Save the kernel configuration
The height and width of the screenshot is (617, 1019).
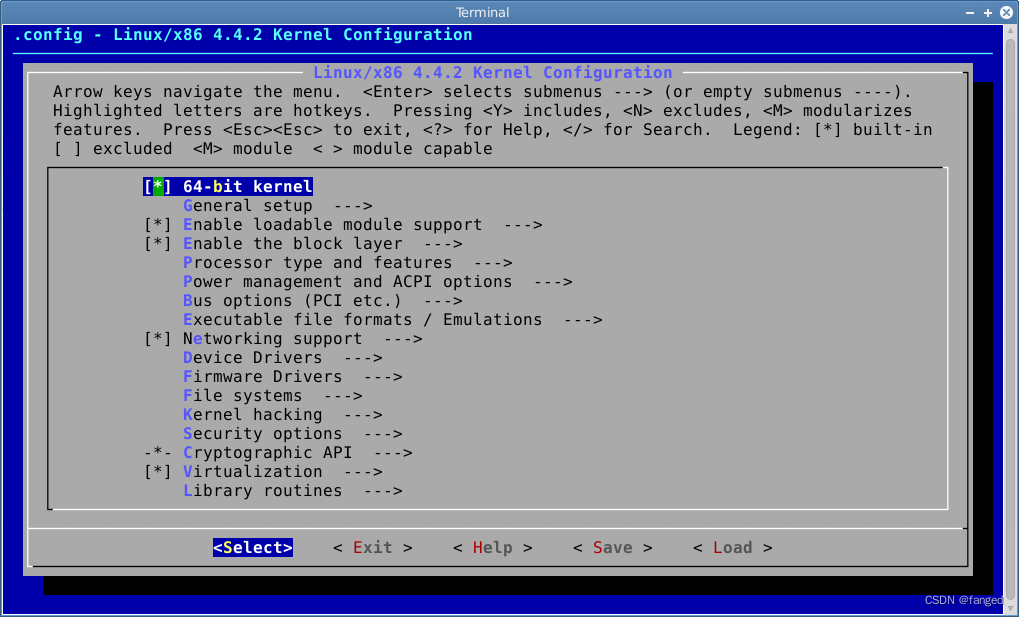coord(612,547)
